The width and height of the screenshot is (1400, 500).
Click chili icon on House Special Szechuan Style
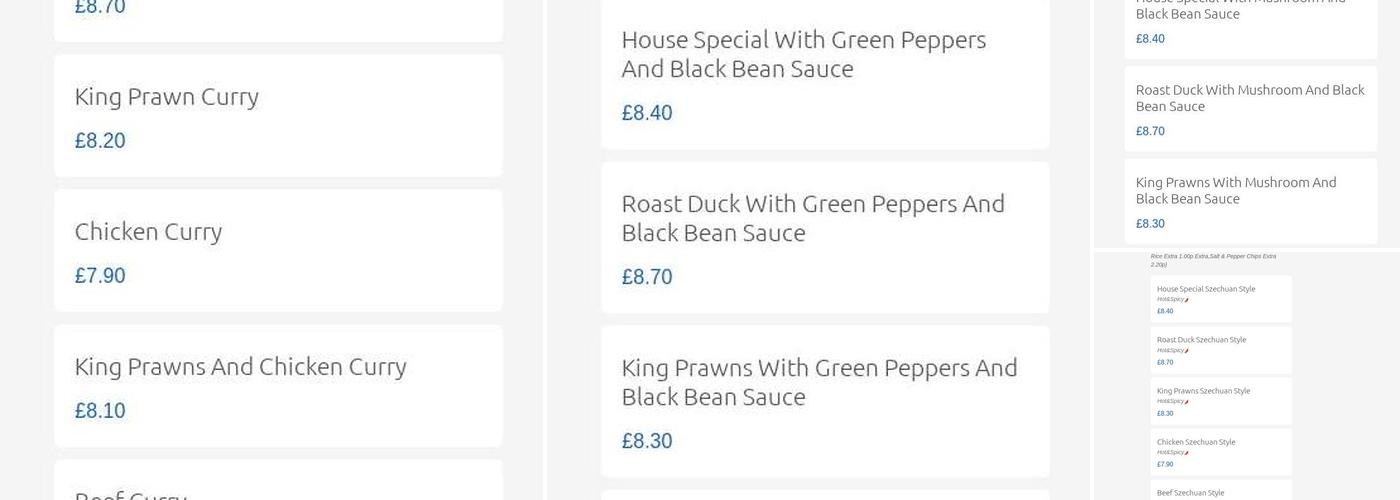click(1186, 300)
